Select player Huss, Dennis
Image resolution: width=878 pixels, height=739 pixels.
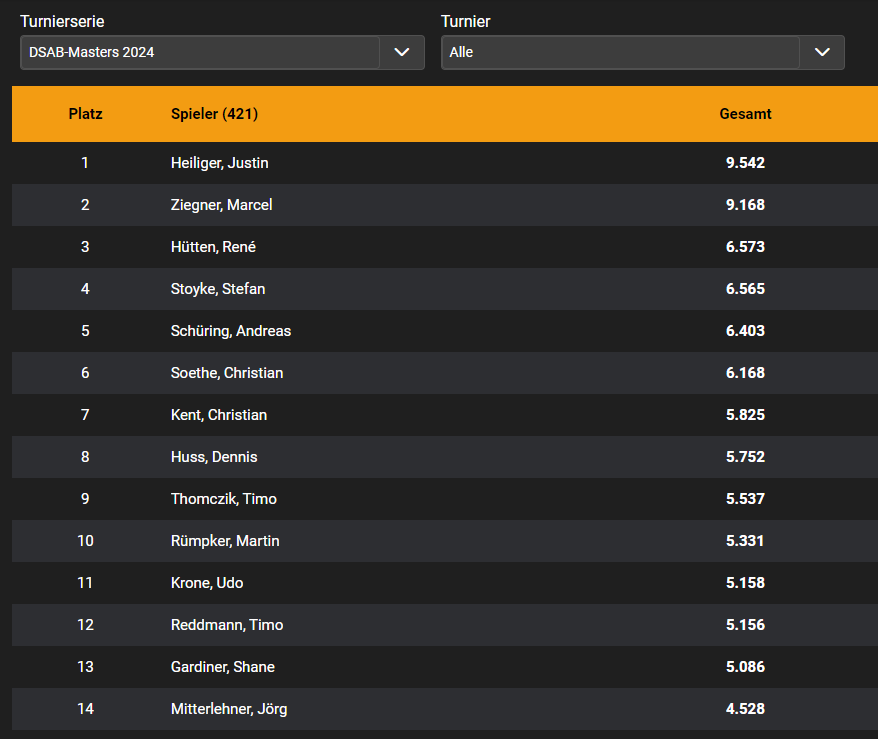click(x=214, y=457)
